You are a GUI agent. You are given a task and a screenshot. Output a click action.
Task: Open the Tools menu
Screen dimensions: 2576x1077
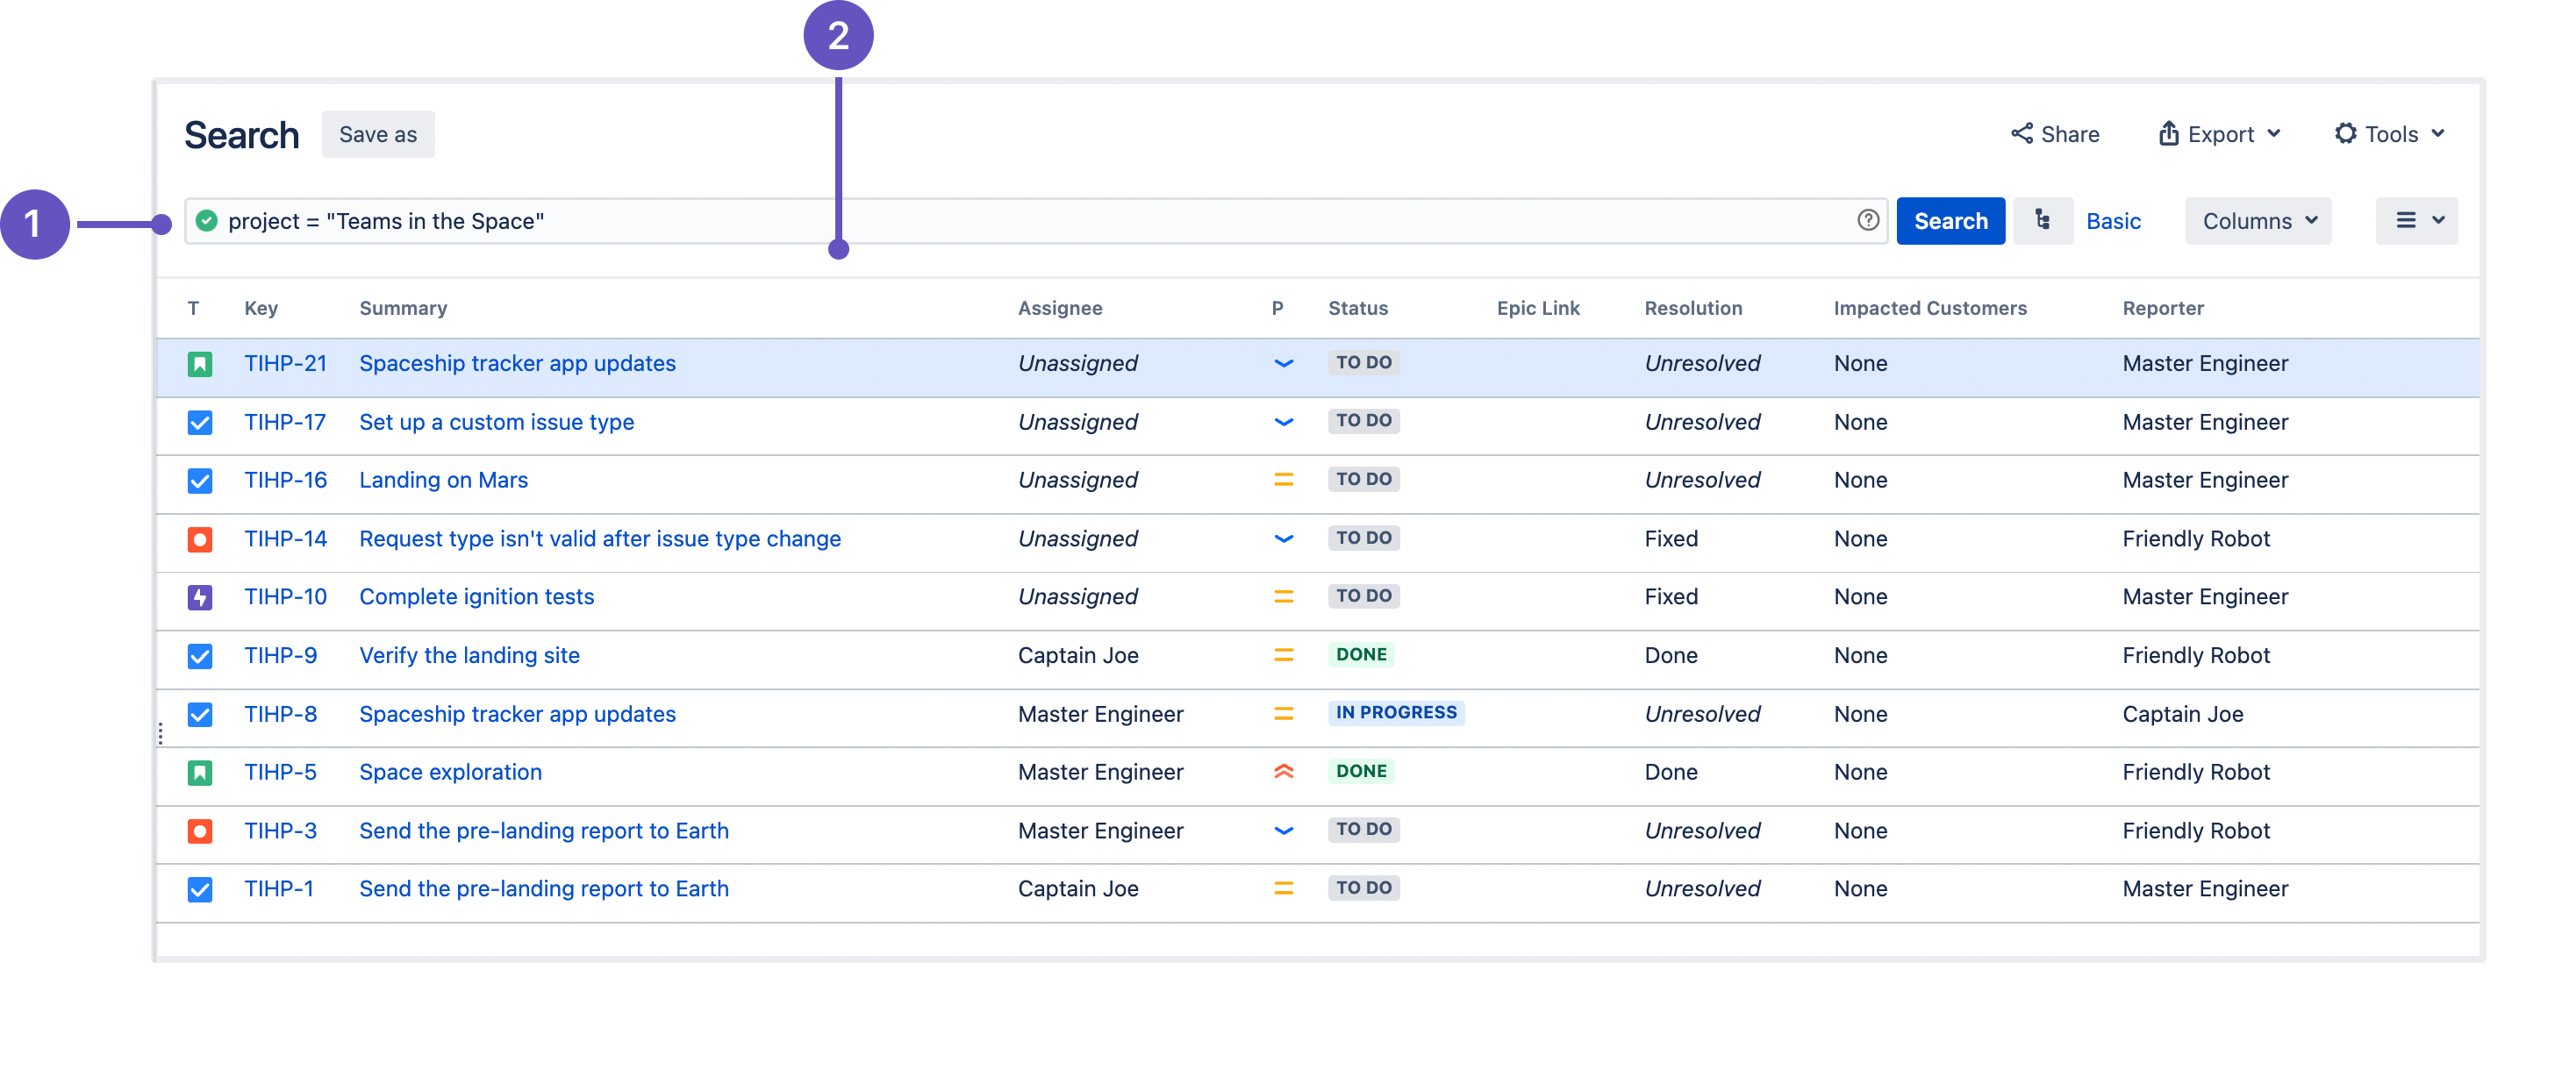tap(2389, 133)
